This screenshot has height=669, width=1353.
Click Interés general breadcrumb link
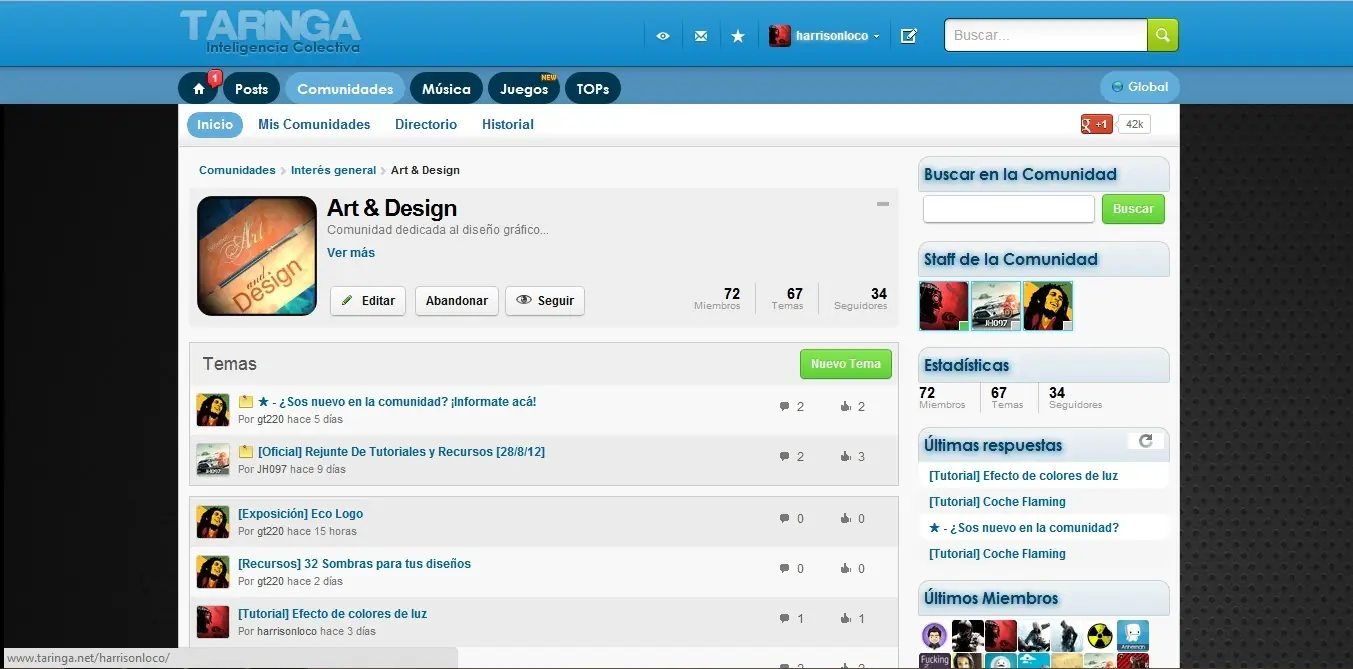click(x=333, y=170)
